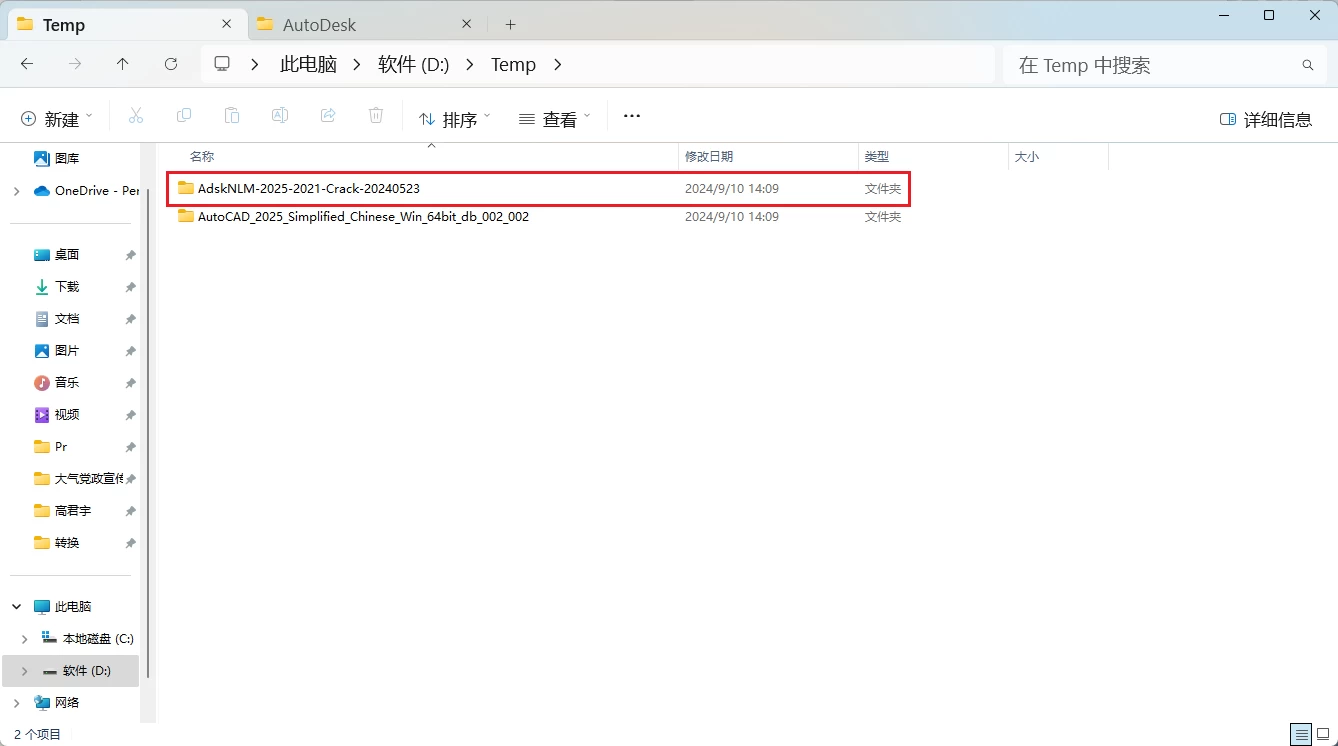
Task: Go up one folder level
Action: pyautogui.click(x=123, y=64)
